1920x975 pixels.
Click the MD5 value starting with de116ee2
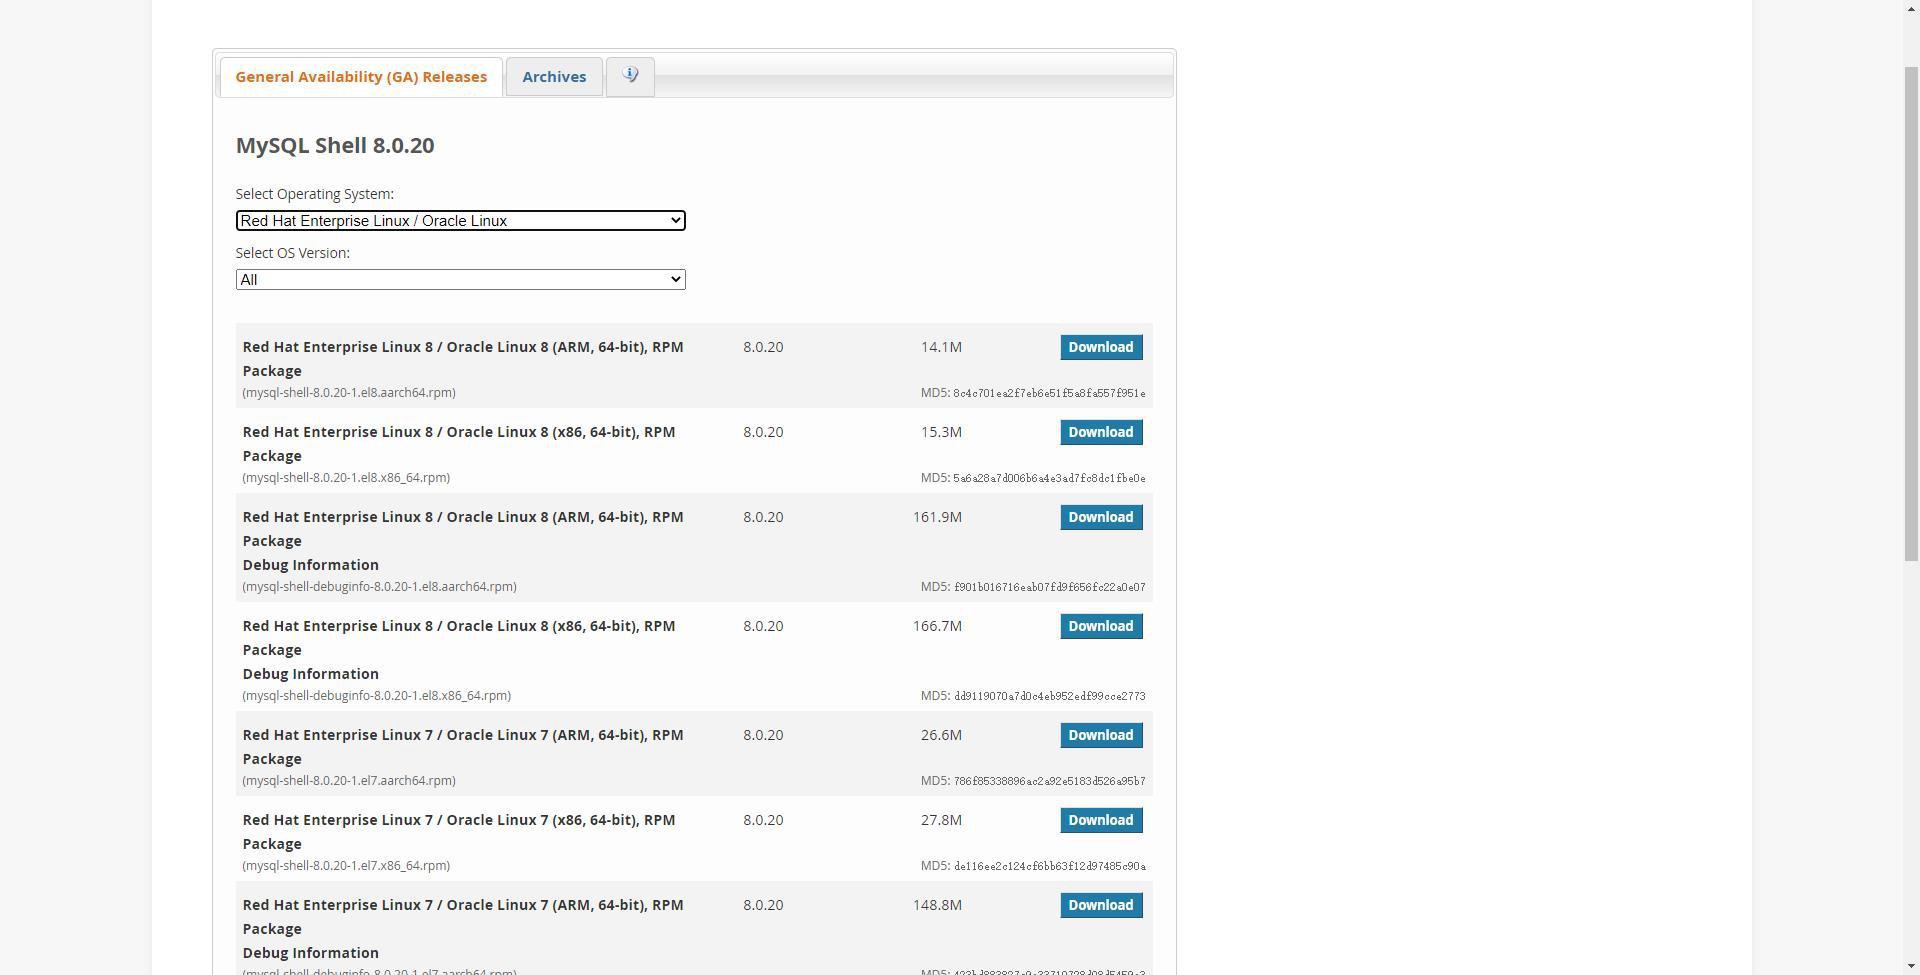(1049, 866)
